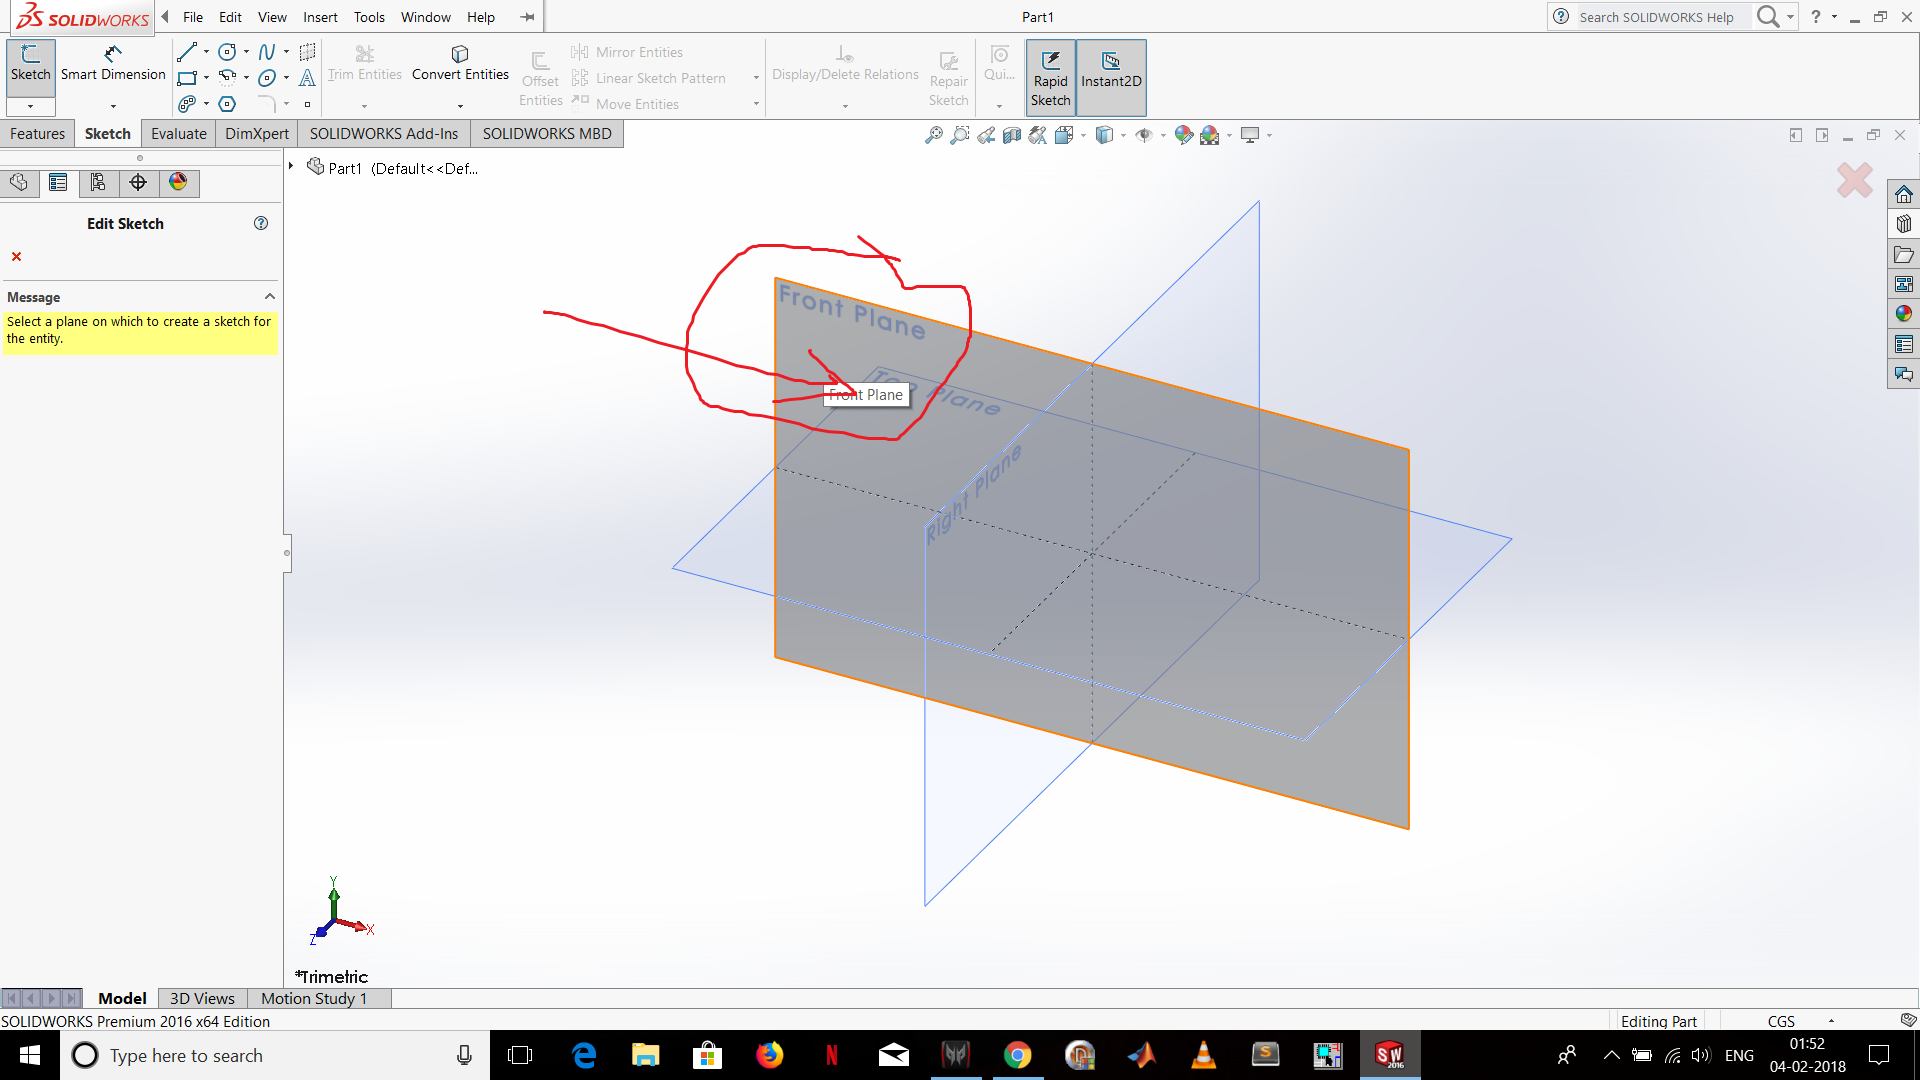1920x1080 pixels.
Task: Open the Sketch Text tool
Action: (x=306, y=78)
